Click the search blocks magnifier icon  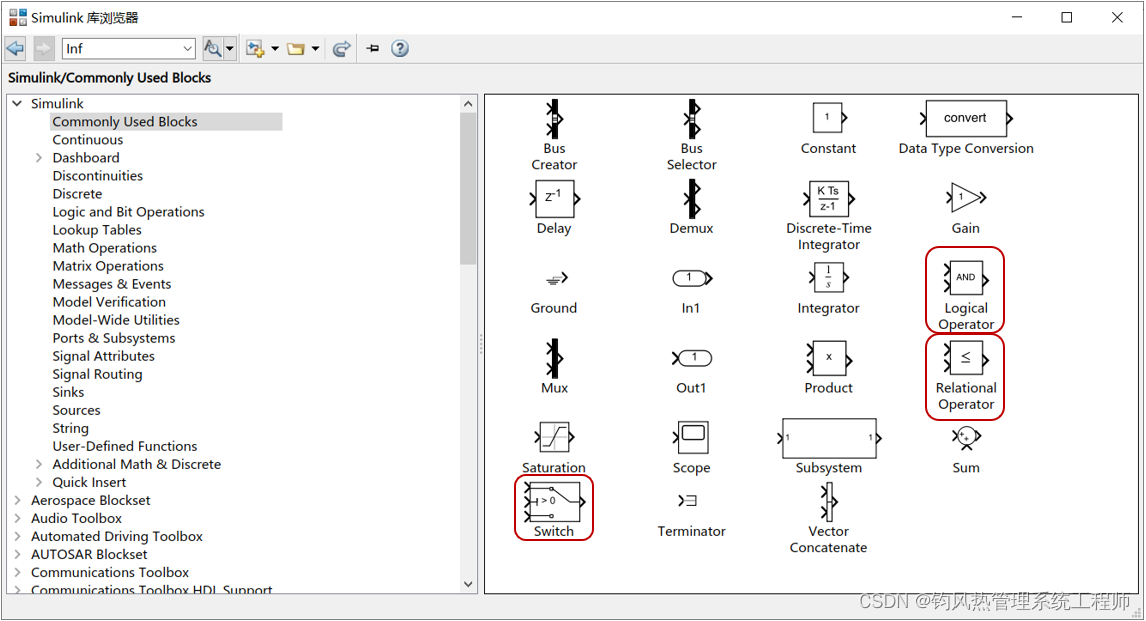click(212, 49)
